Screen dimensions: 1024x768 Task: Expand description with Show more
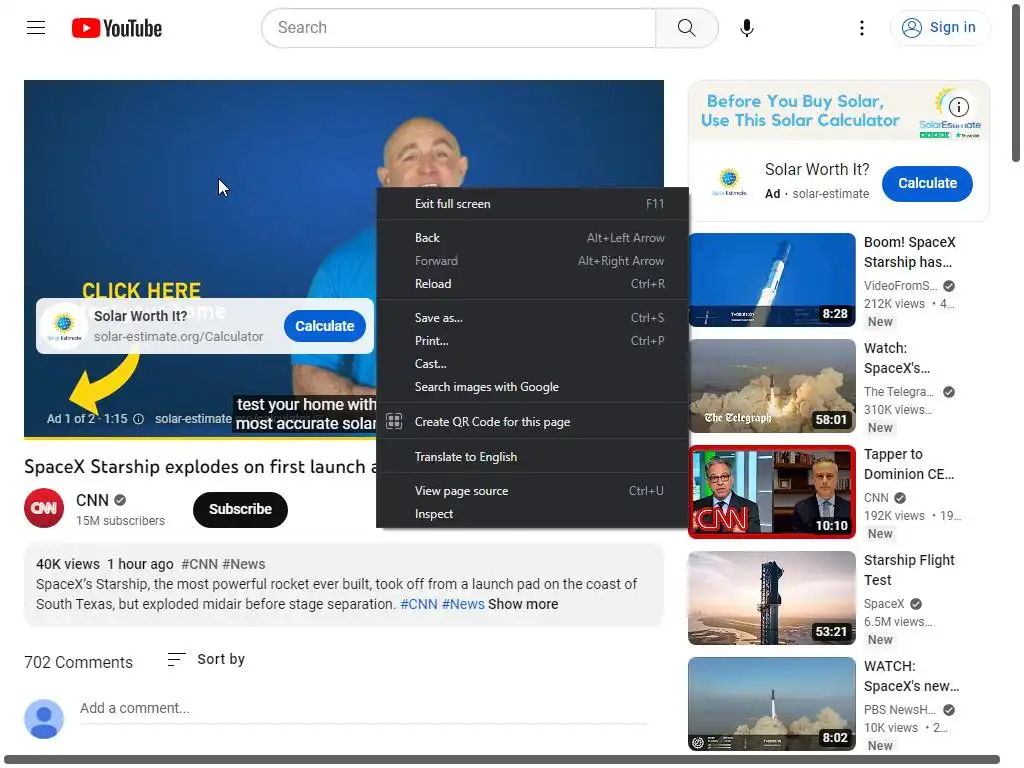click(x=522, y=604)
